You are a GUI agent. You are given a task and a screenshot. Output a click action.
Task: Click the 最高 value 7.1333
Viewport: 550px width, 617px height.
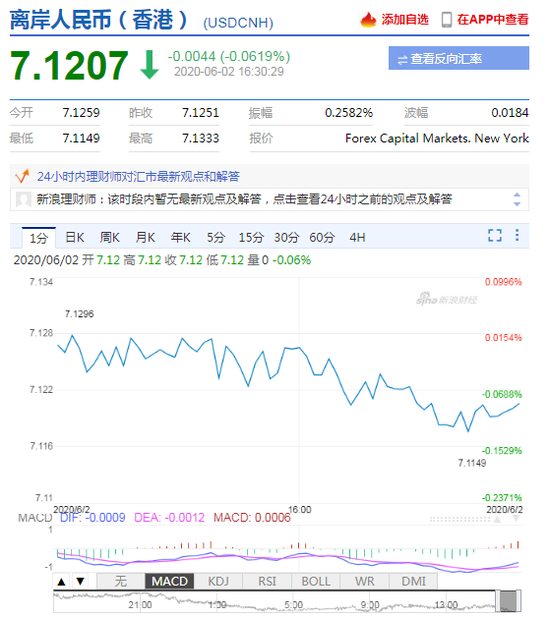200,138
